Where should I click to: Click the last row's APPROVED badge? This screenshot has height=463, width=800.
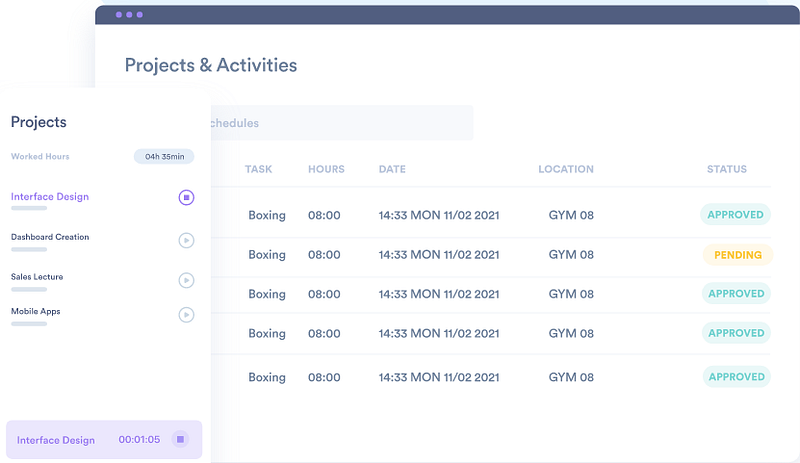coord(736,377)
